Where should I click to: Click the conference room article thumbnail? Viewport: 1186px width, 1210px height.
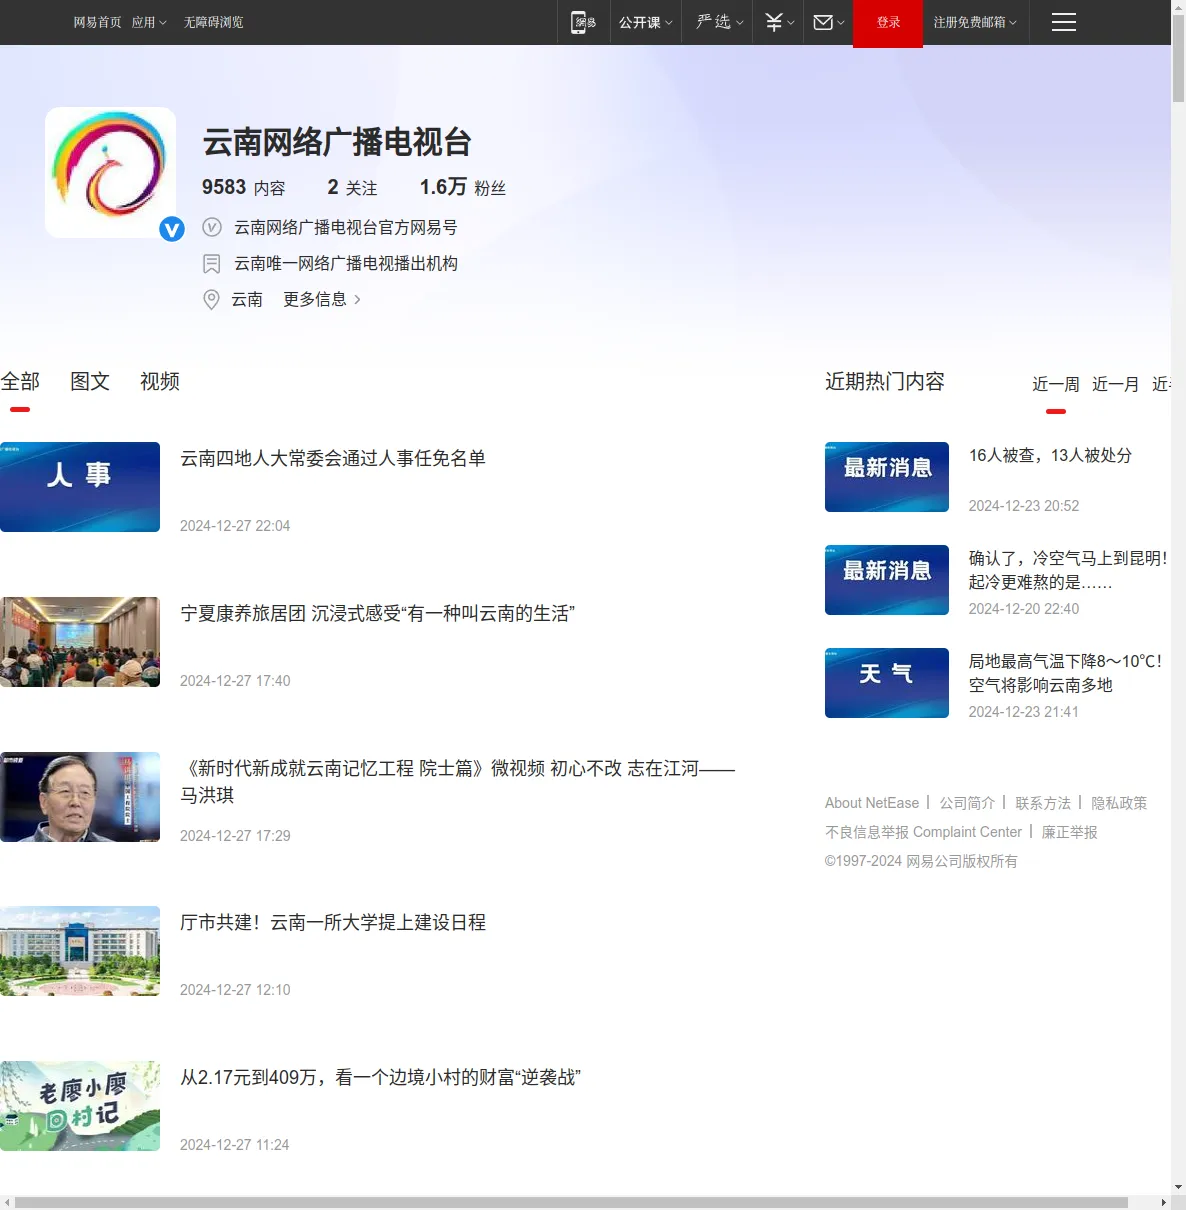(x=80, y=642)
